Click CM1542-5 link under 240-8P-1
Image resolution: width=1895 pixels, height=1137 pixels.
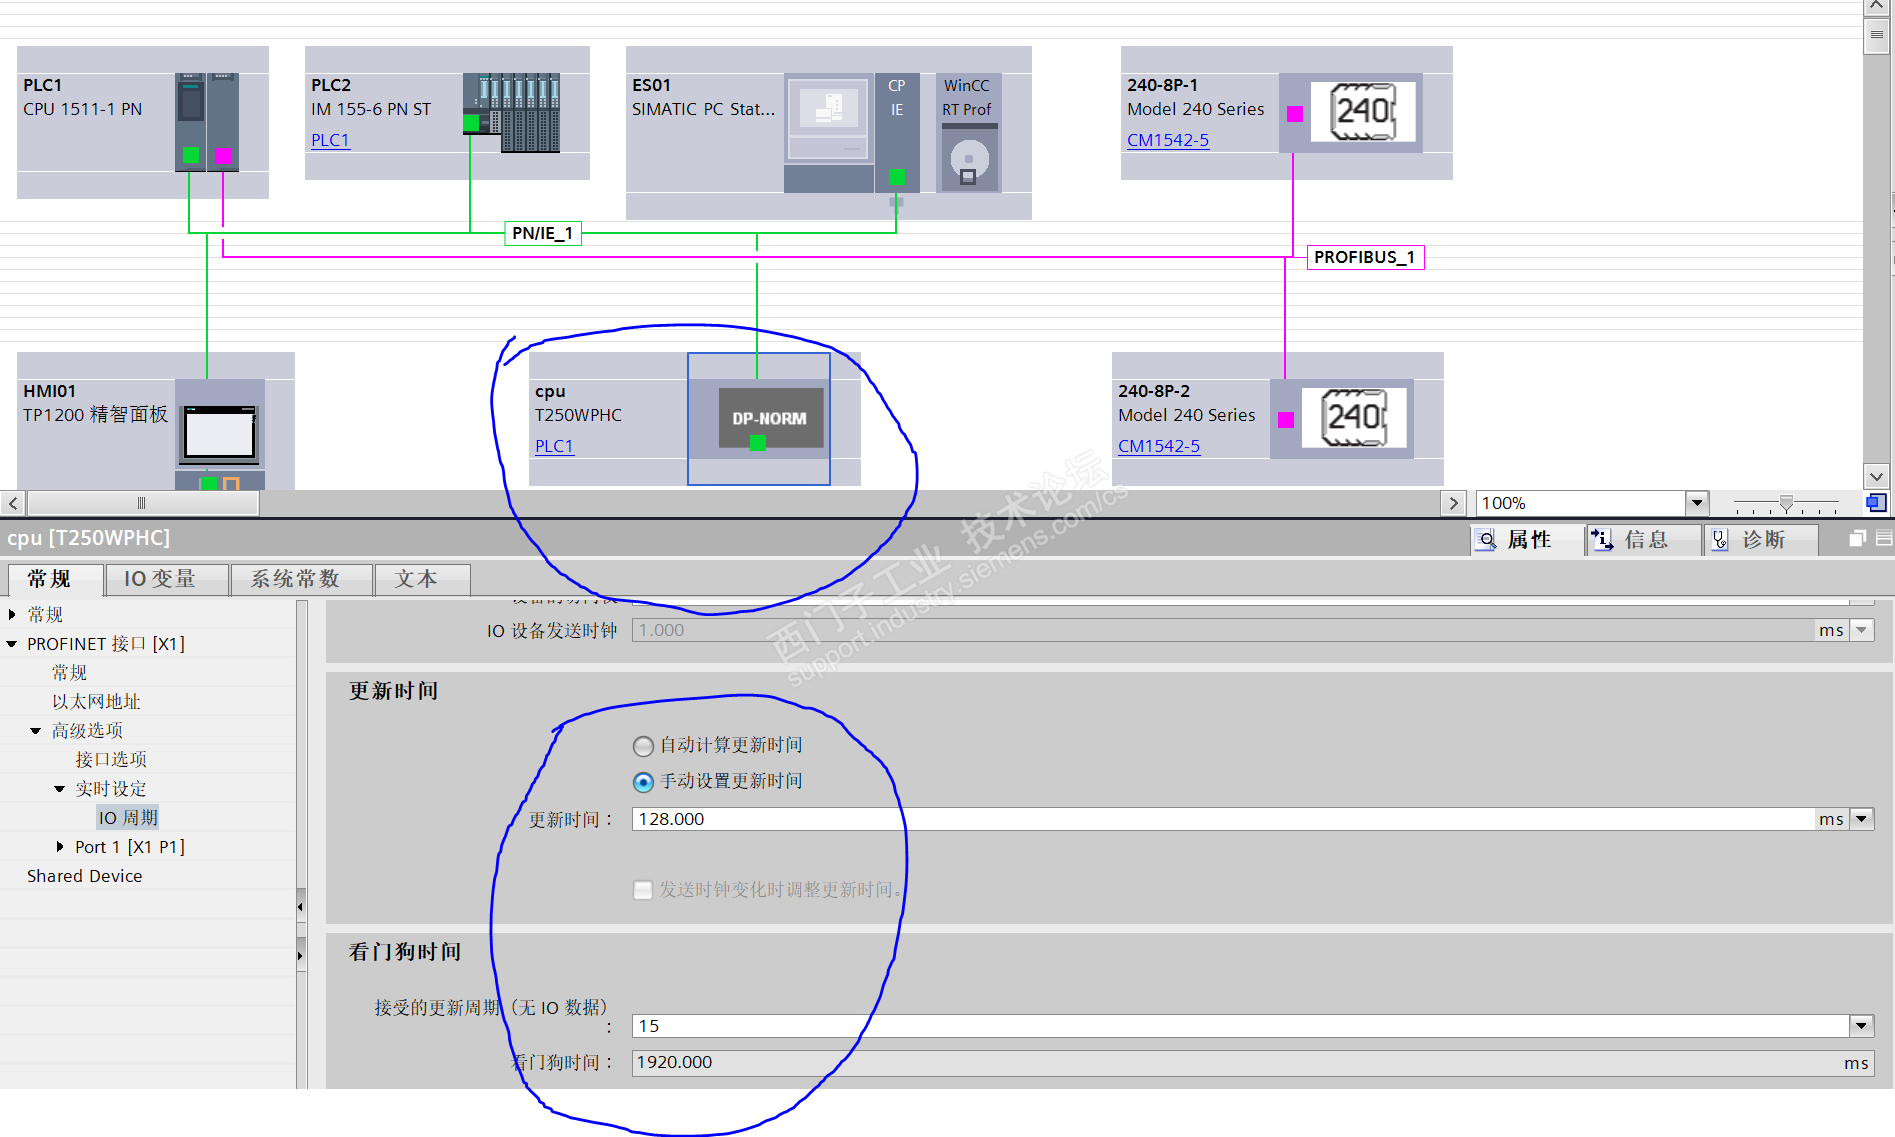coord(1168,140)
